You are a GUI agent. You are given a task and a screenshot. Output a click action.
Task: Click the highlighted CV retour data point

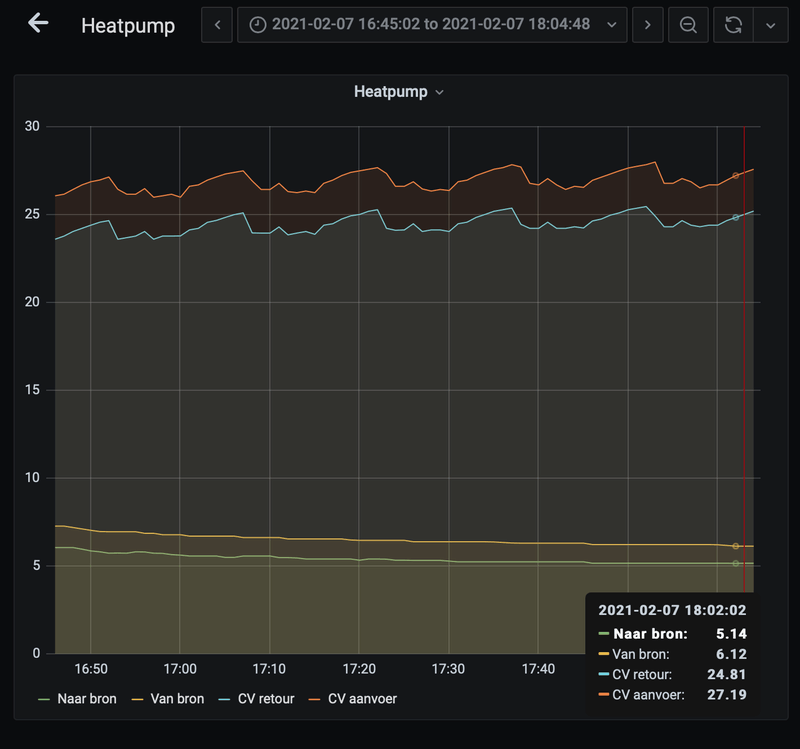[x=736, y=217]
